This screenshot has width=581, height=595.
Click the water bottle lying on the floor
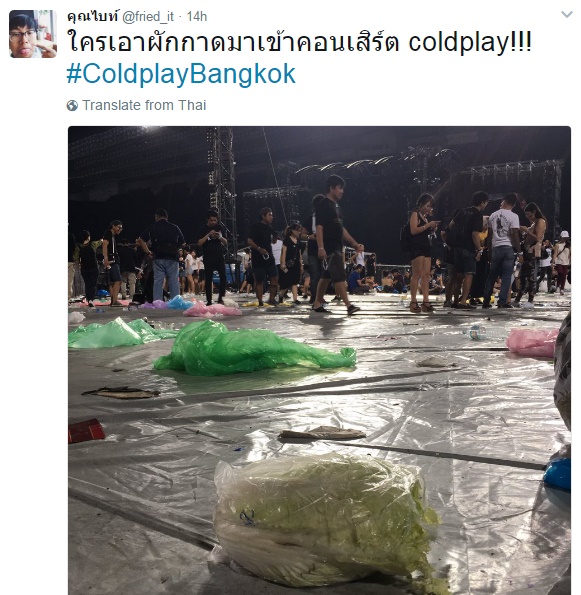tap(476, 333)
